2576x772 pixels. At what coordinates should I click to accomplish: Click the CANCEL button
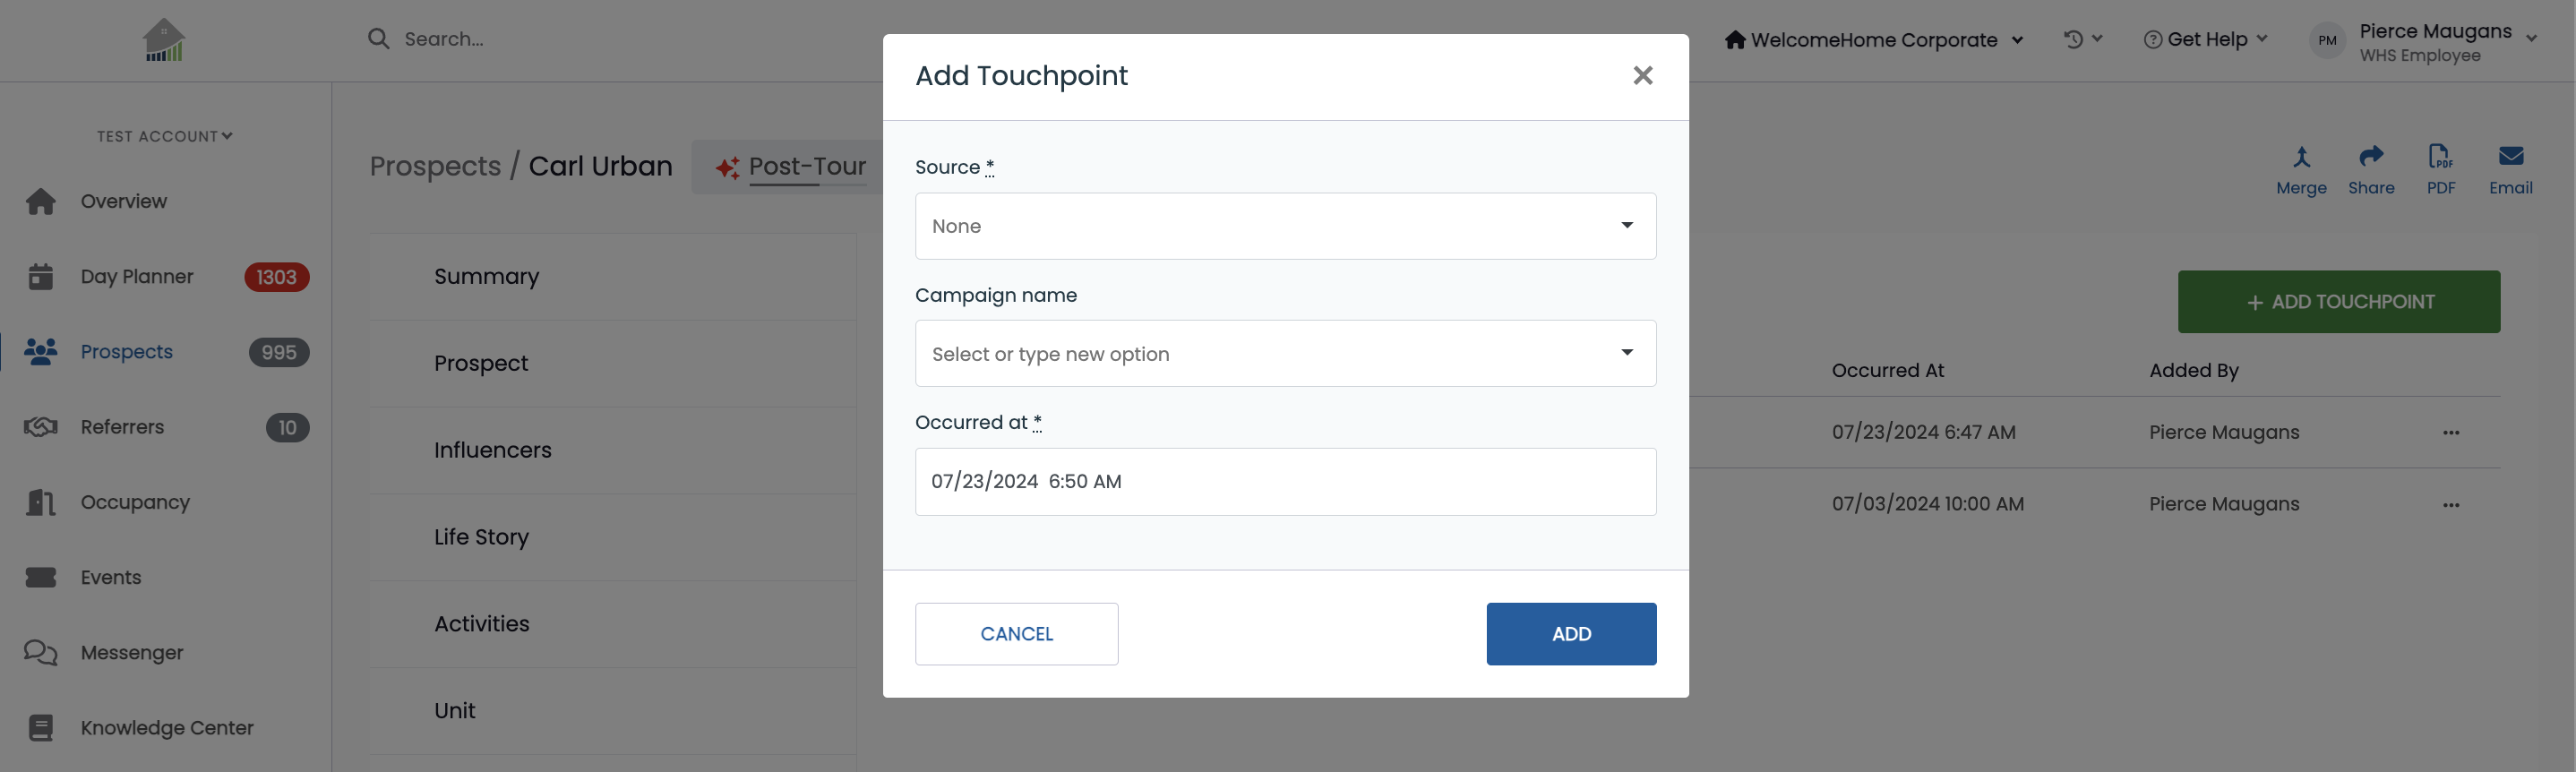pyautogui.click(x=1016, y=634)
